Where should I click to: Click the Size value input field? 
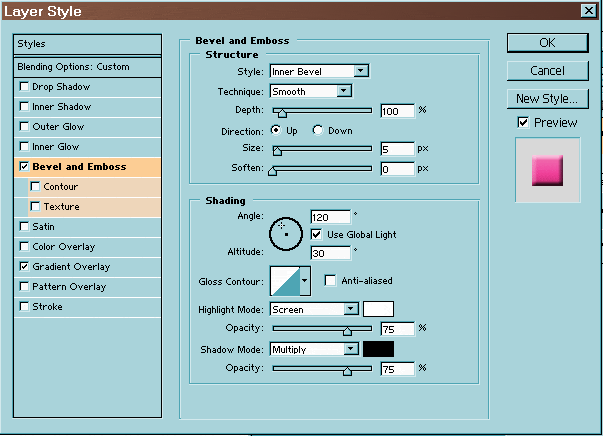click(396, 149)
